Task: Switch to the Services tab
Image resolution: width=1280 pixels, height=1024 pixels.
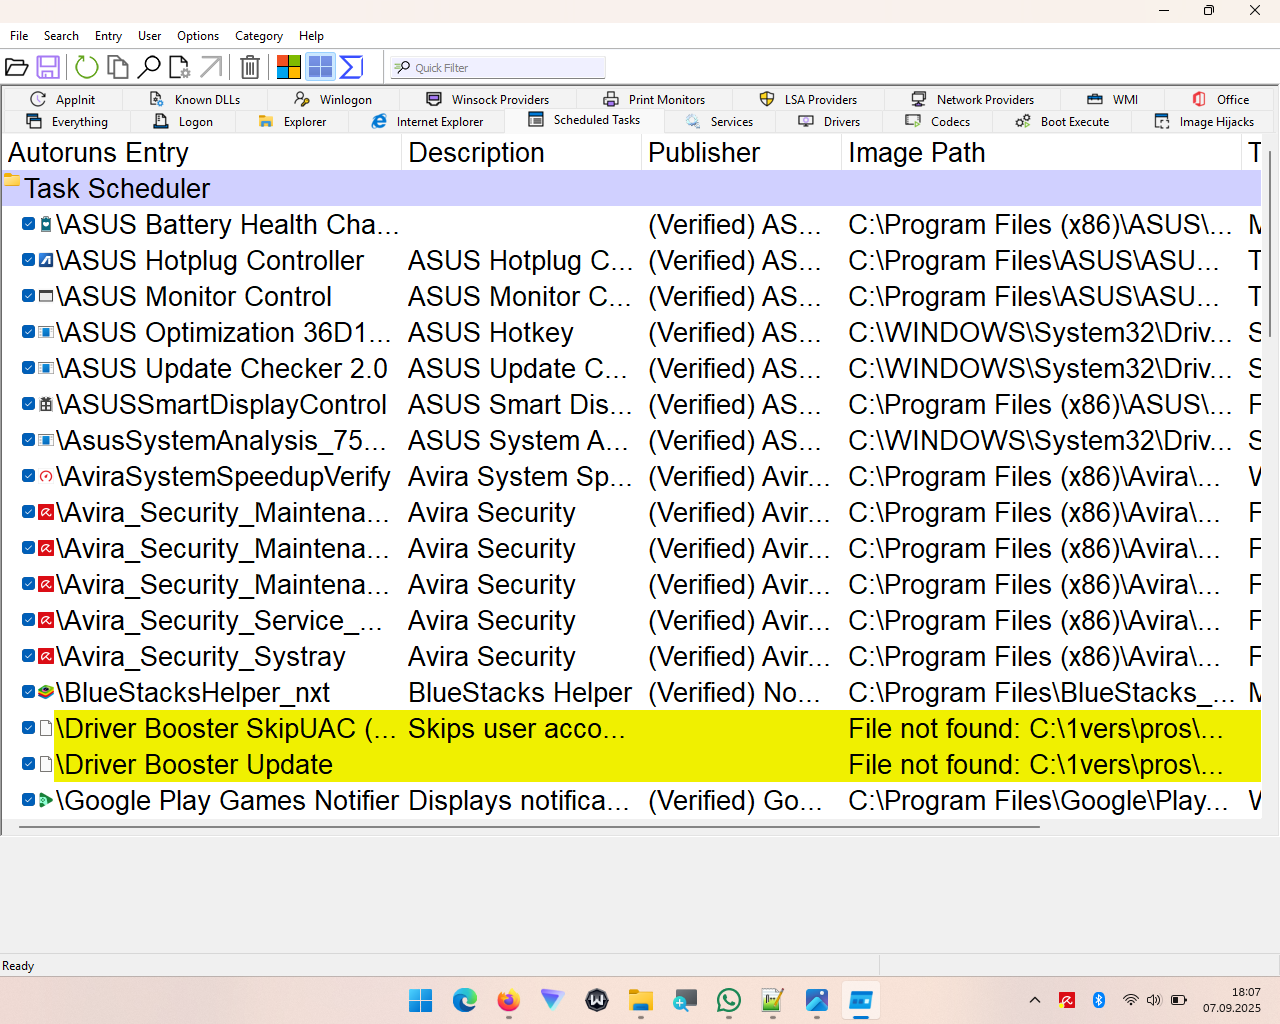Action: 719,121
